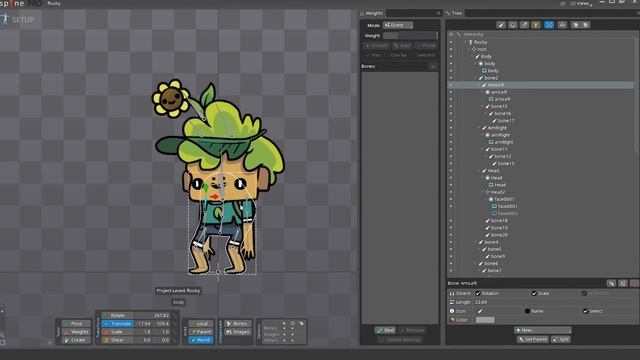The width and height of the screenshot is (640, 360).
Task: Collapse the root node in tree
Action: coord(469,49)
